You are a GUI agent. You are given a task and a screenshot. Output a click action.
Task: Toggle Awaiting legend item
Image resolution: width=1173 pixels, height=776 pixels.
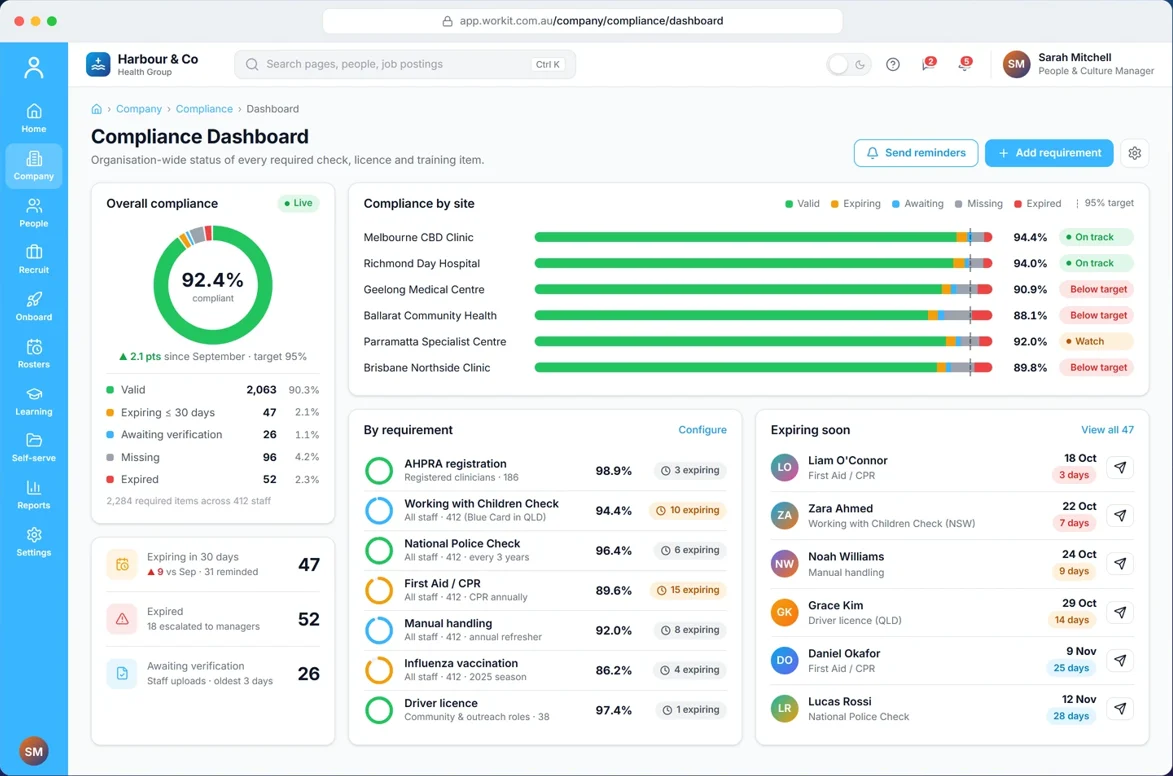pos(917,204)
